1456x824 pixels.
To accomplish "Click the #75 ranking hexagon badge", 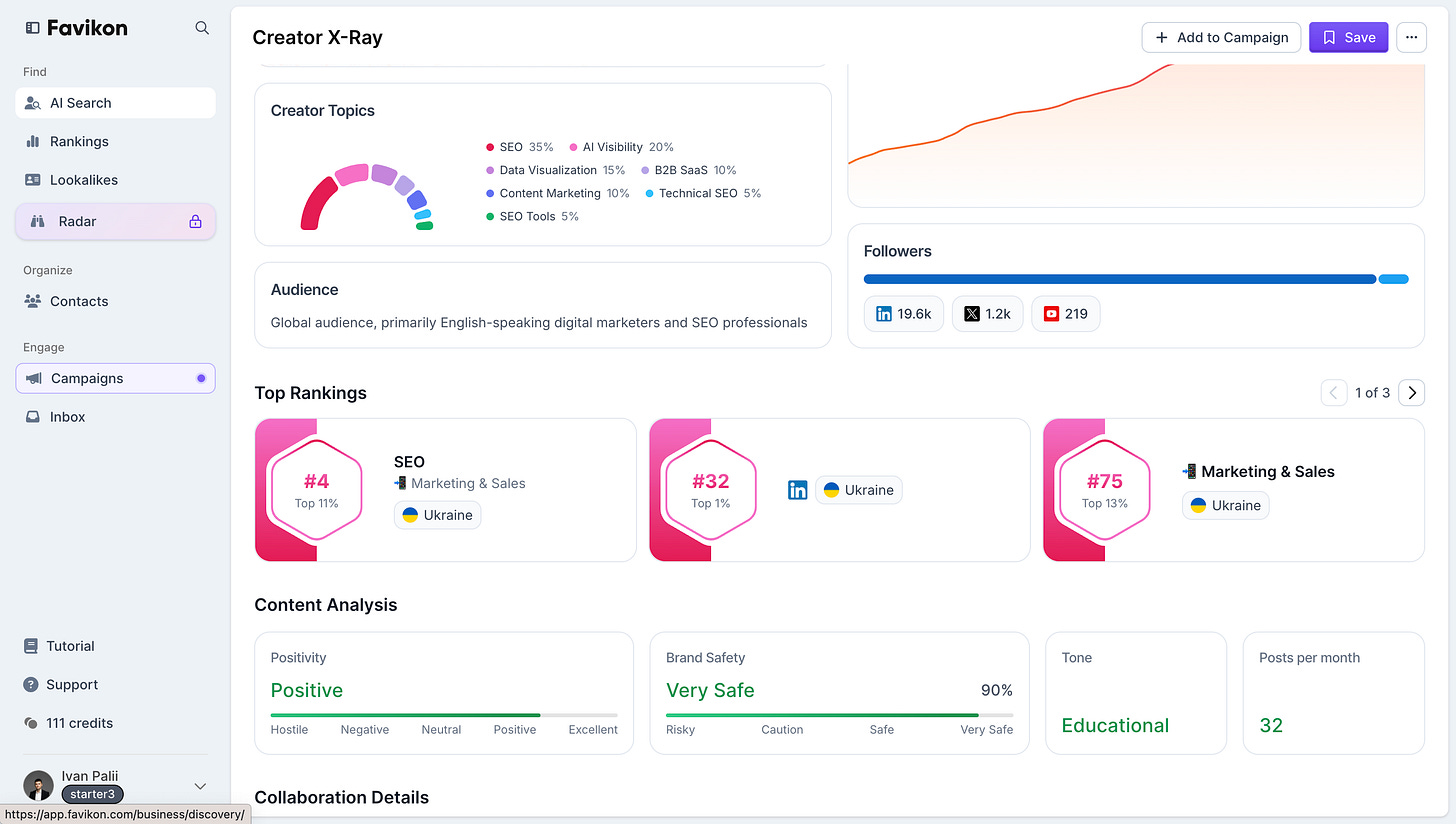I will [1105, 490].
